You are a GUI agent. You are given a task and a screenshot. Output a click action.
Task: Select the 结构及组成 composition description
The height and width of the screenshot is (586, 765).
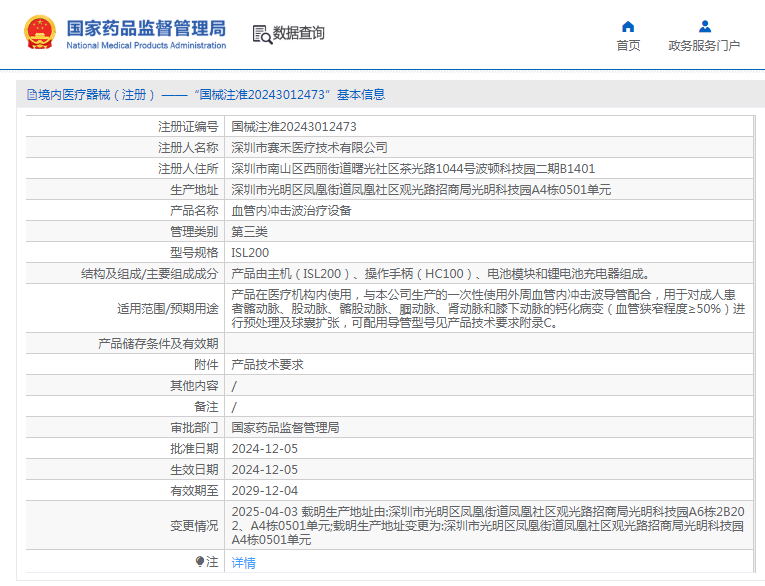[441, 274]
